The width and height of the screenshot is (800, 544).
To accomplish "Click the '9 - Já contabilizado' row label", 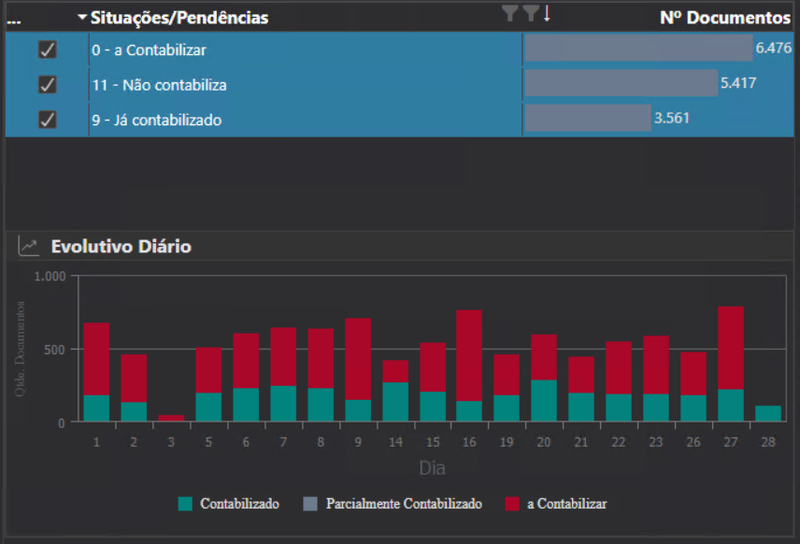I will tap(157, 120).
